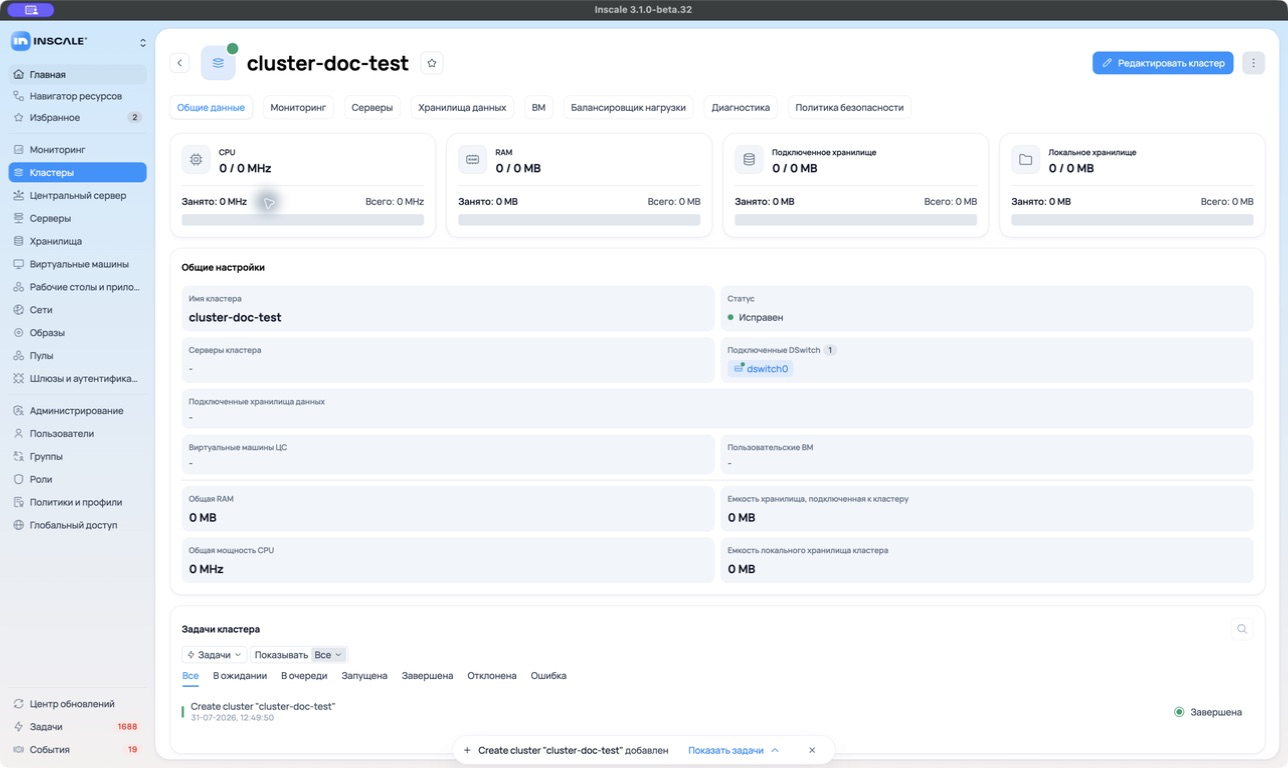Screen dimensions: 1288x768
Task: Open Администрирование in sidebar
Action: [x=78, y=411]
